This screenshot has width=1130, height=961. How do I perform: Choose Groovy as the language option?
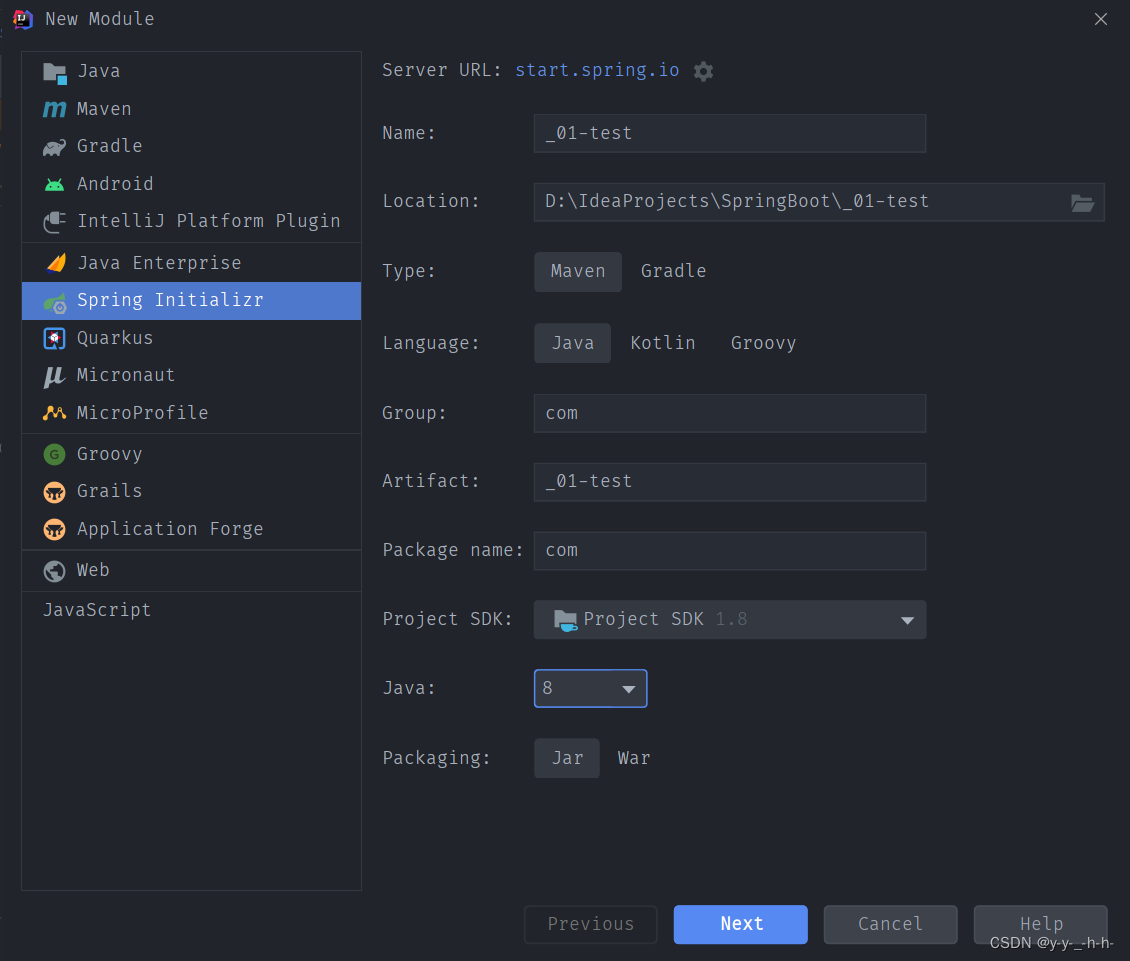[x=763, y=343]
